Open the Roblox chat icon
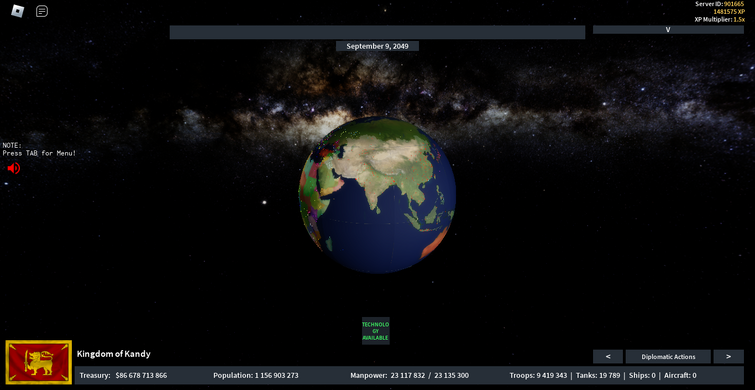Screen dimensions: 755x390 42,11
